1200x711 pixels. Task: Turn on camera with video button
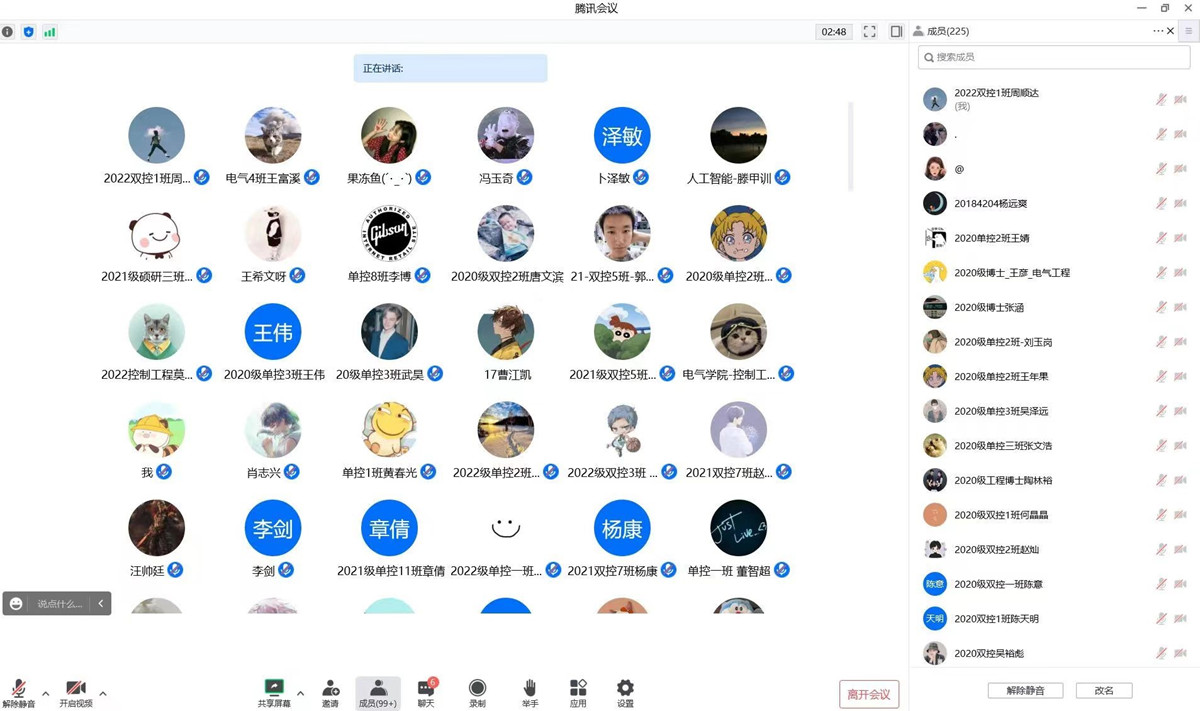(75, 691)
